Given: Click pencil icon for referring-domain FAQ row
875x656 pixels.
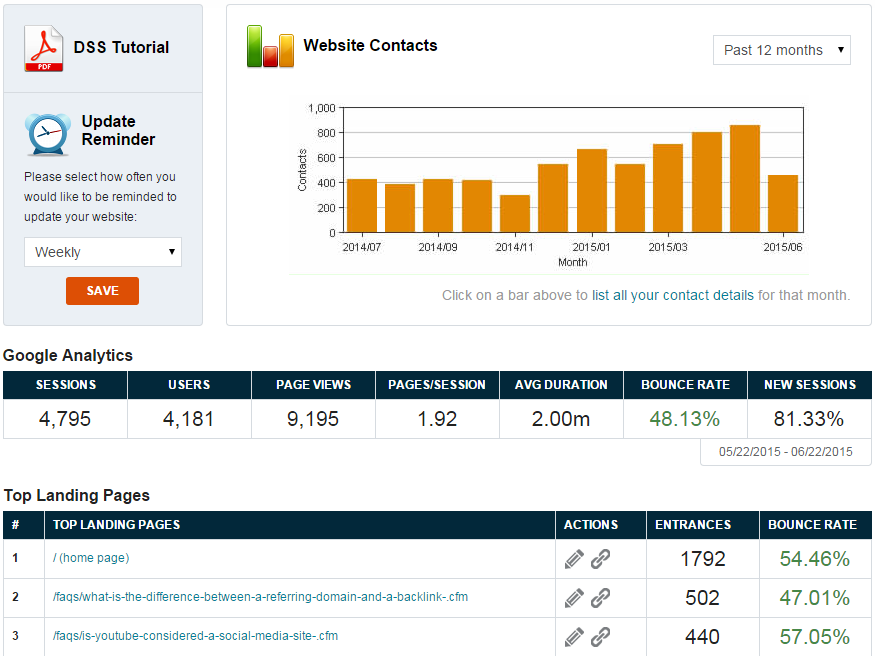Looking at the screenshot, I should click(x=574, y=598).
